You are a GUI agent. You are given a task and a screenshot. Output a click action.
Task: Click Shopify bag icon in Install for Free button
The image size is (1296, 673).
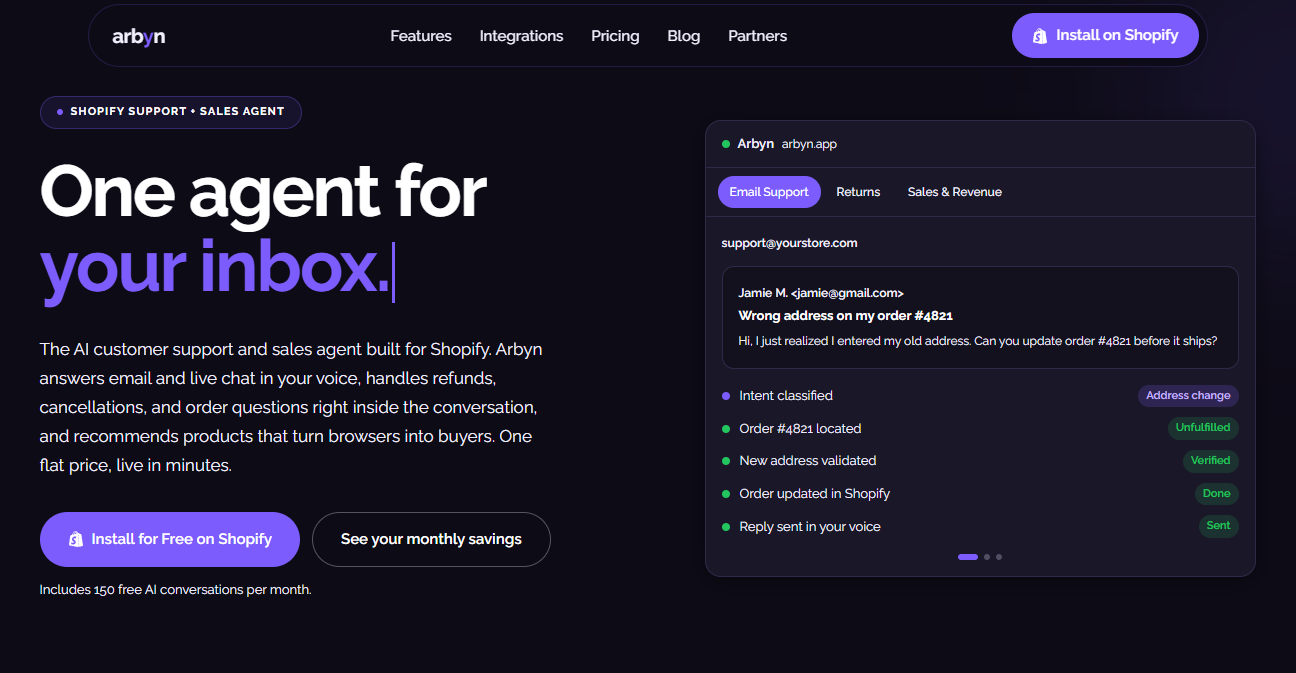tap(76, 539)
